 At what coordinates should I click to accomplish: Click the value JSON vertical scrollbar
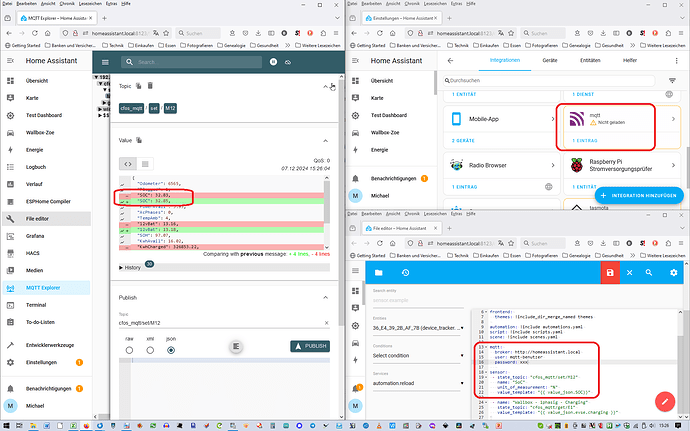[327, 202]
